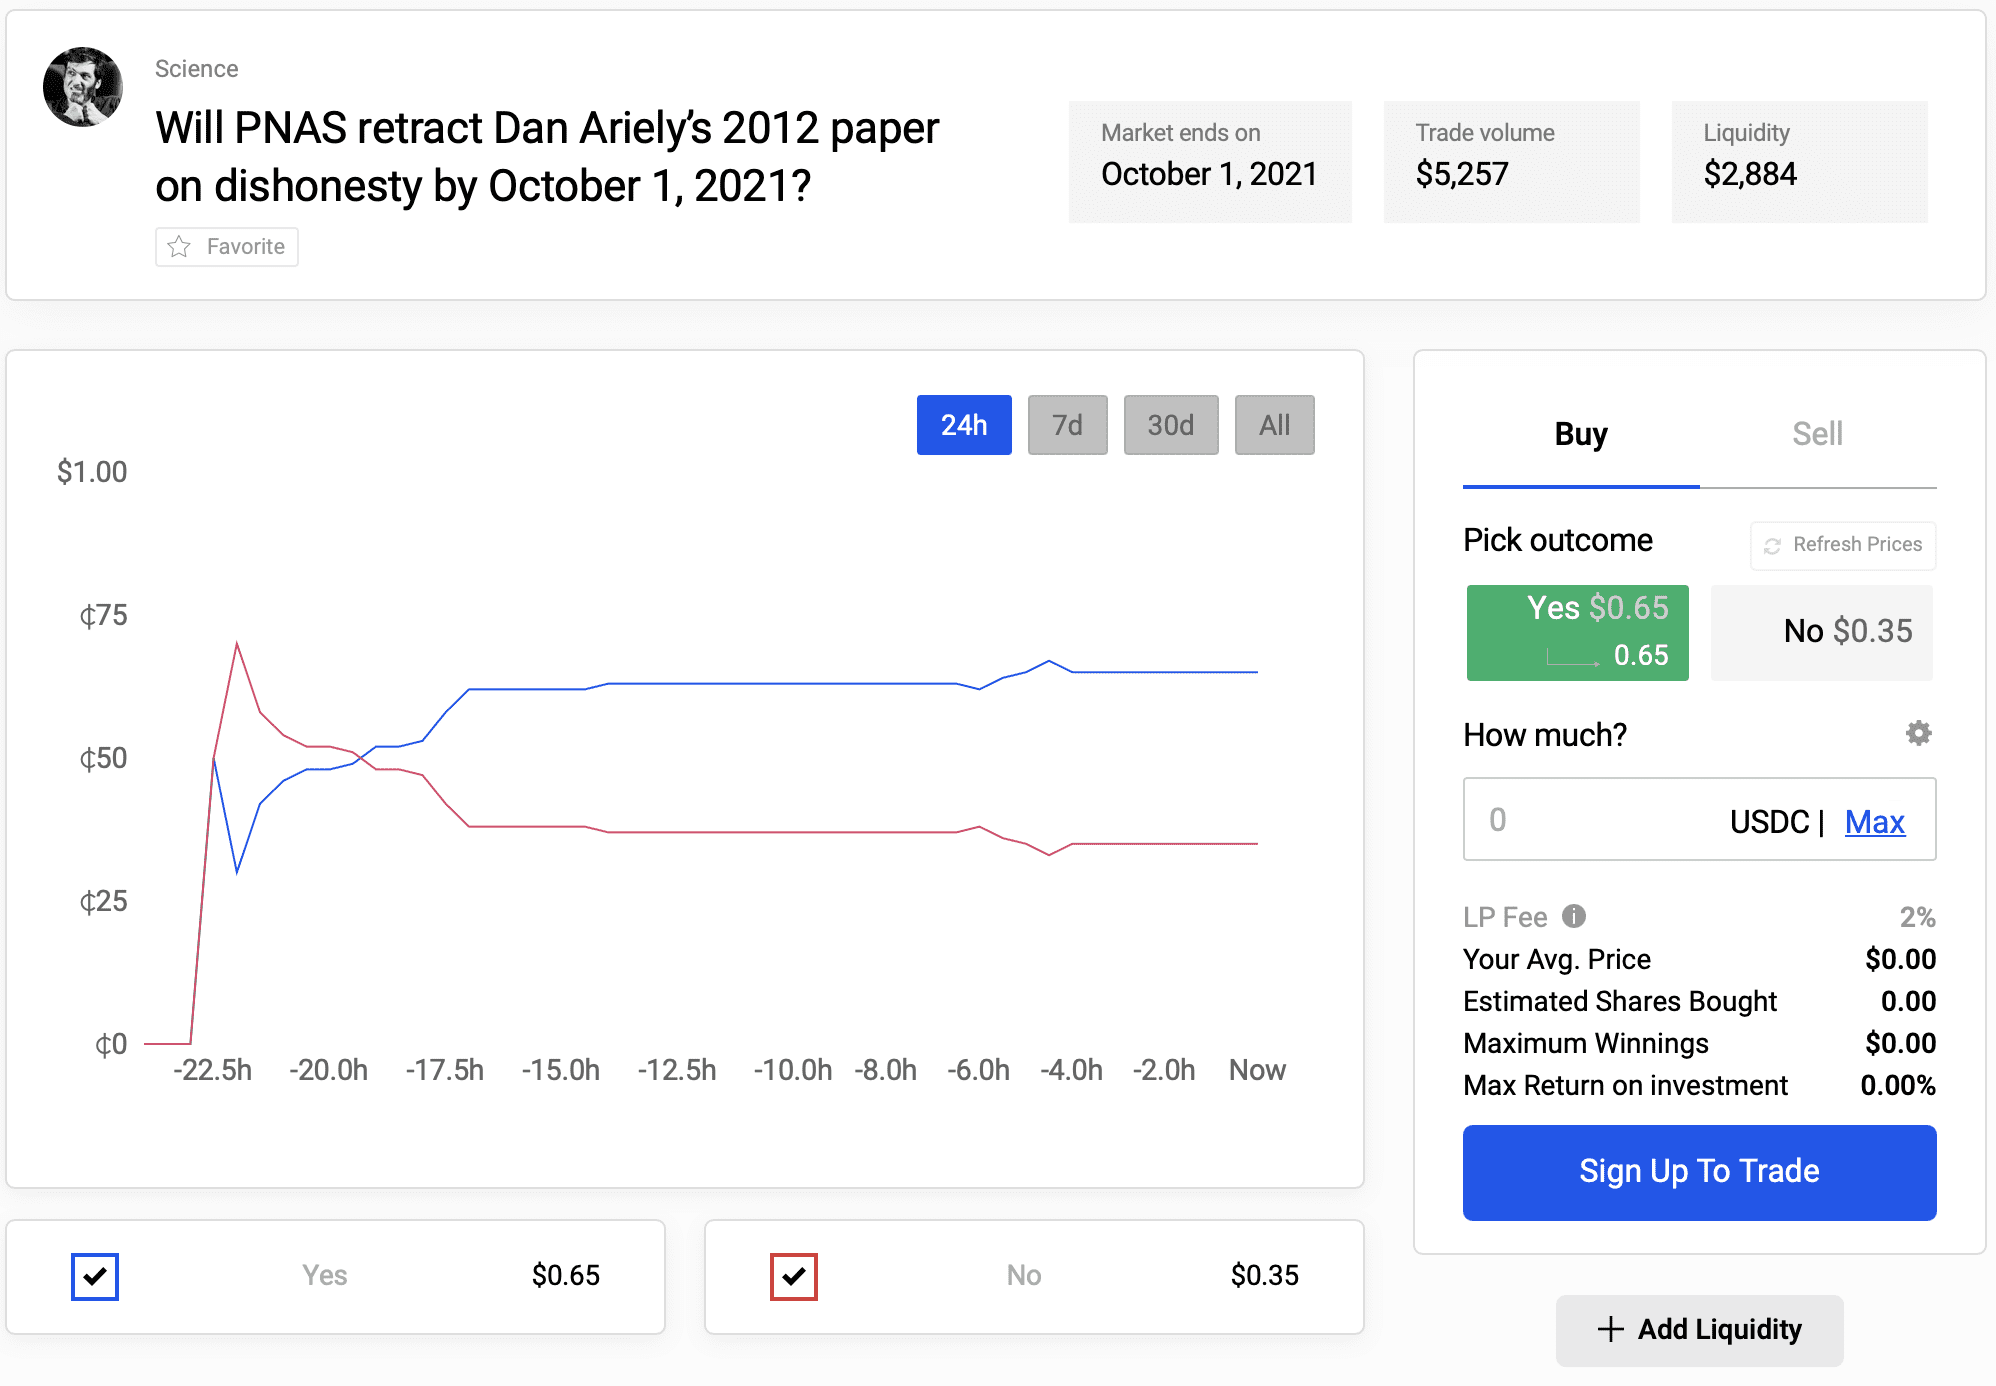
Task: Click the $0.65 price in Yes legend
Action: tap(566, 1275)
